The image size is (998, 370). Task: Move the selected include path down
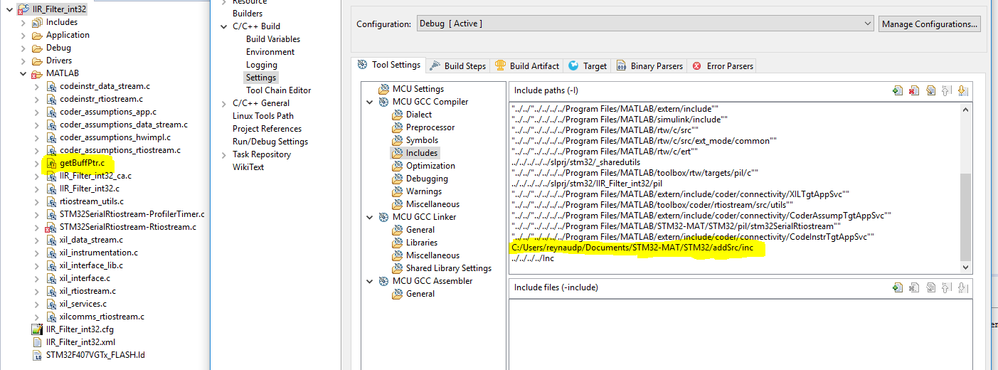962,91
